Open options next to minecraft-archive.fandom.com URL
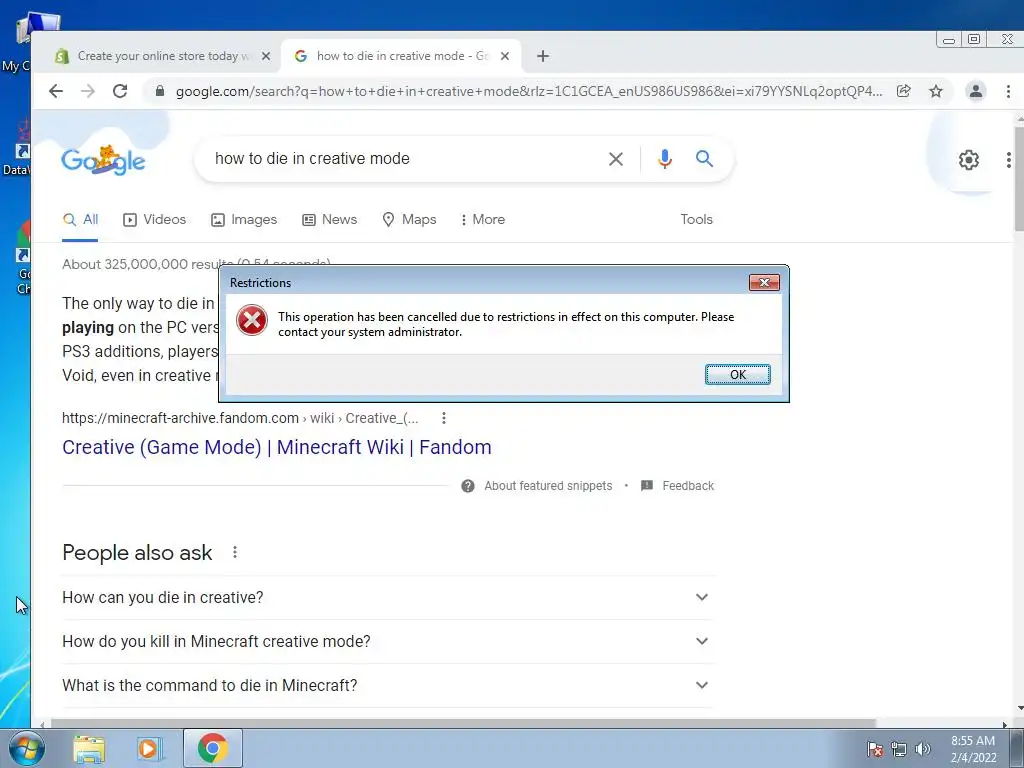The image size is (1024, 768). pos(444,418)
